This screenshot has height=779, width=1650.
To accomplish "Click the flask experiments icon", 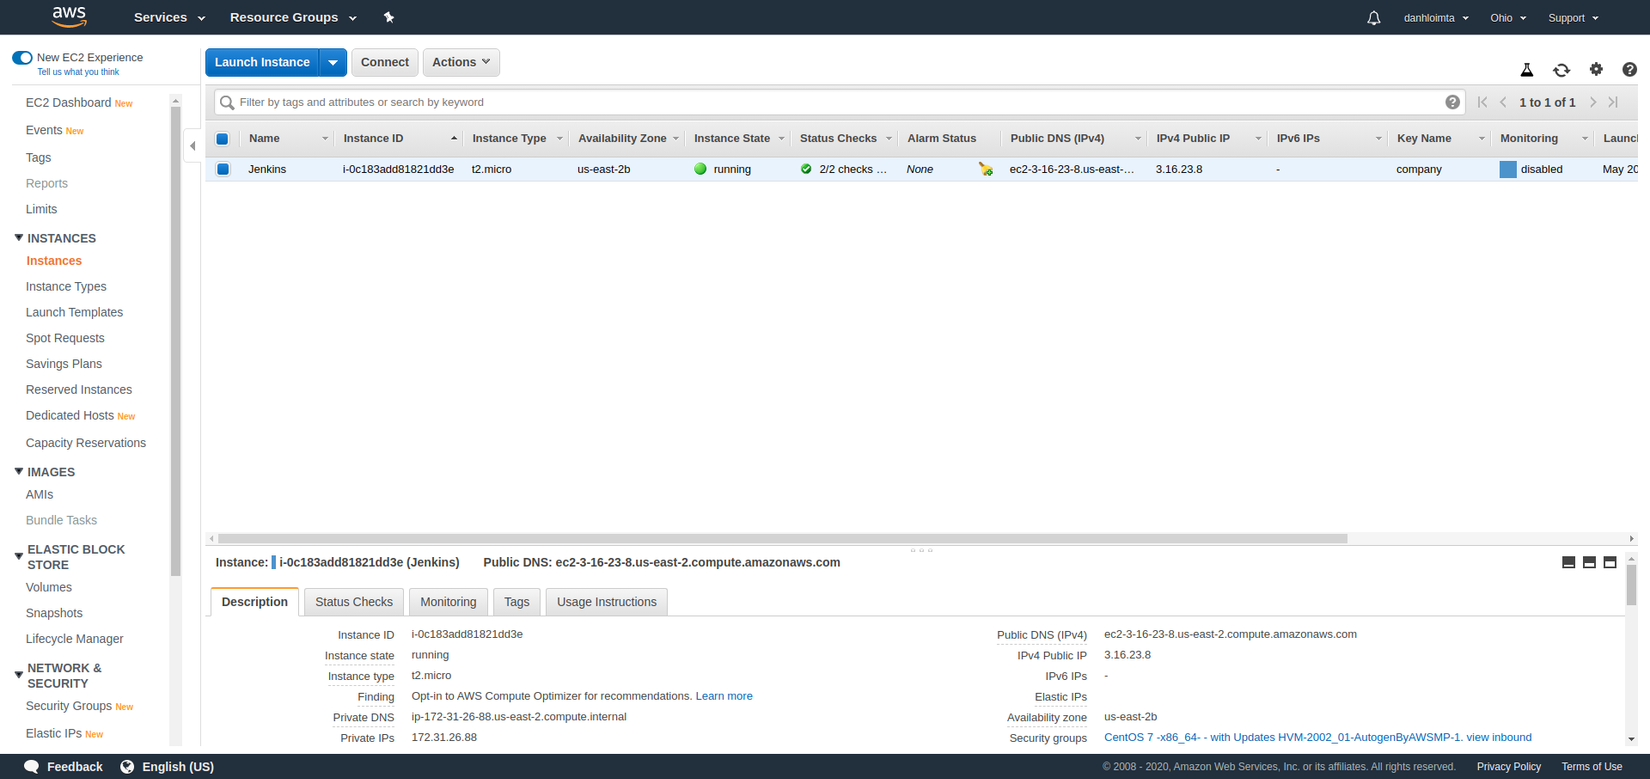I will [x=1527, y=70].
